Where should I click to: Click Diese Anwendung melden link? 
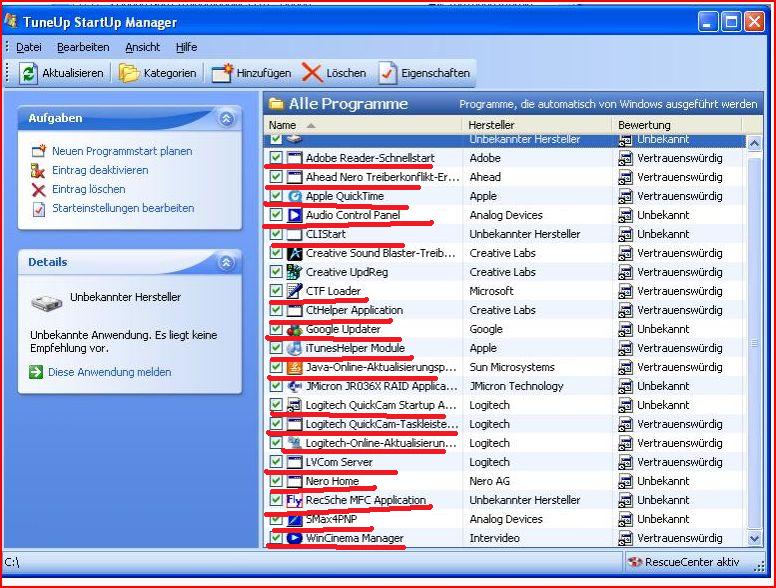point(109,372)
